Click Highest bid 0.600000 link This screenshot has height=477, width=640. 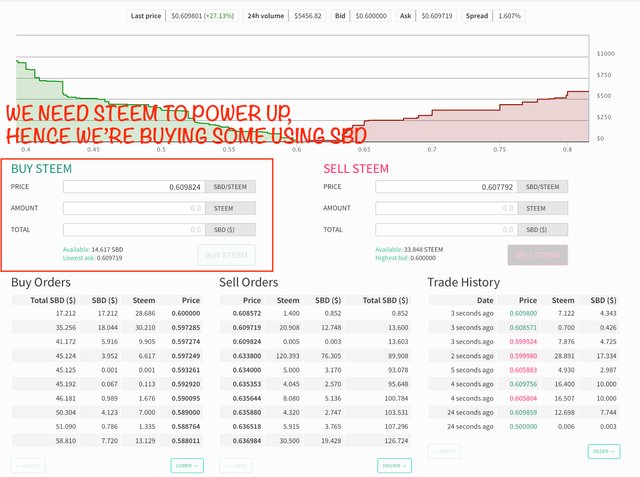(406, 258)
